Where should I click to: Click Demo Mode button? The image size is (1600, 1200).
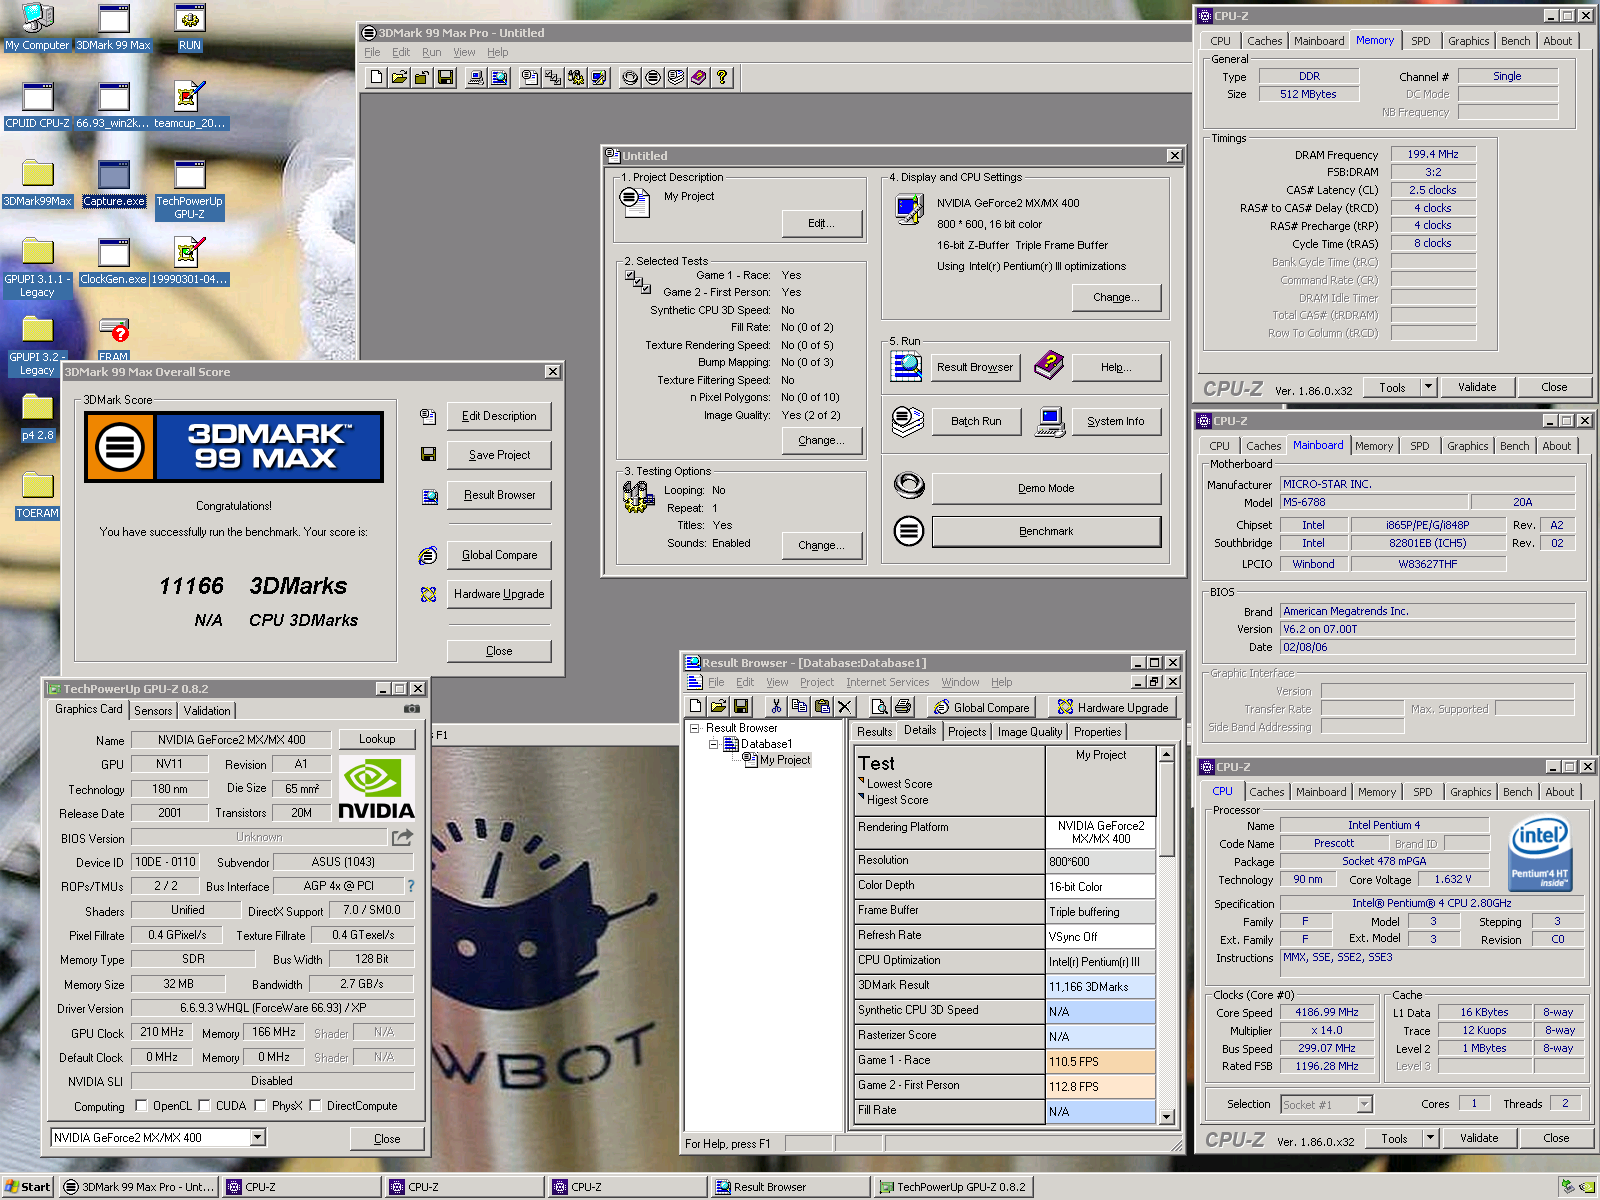click(1046, 488)
